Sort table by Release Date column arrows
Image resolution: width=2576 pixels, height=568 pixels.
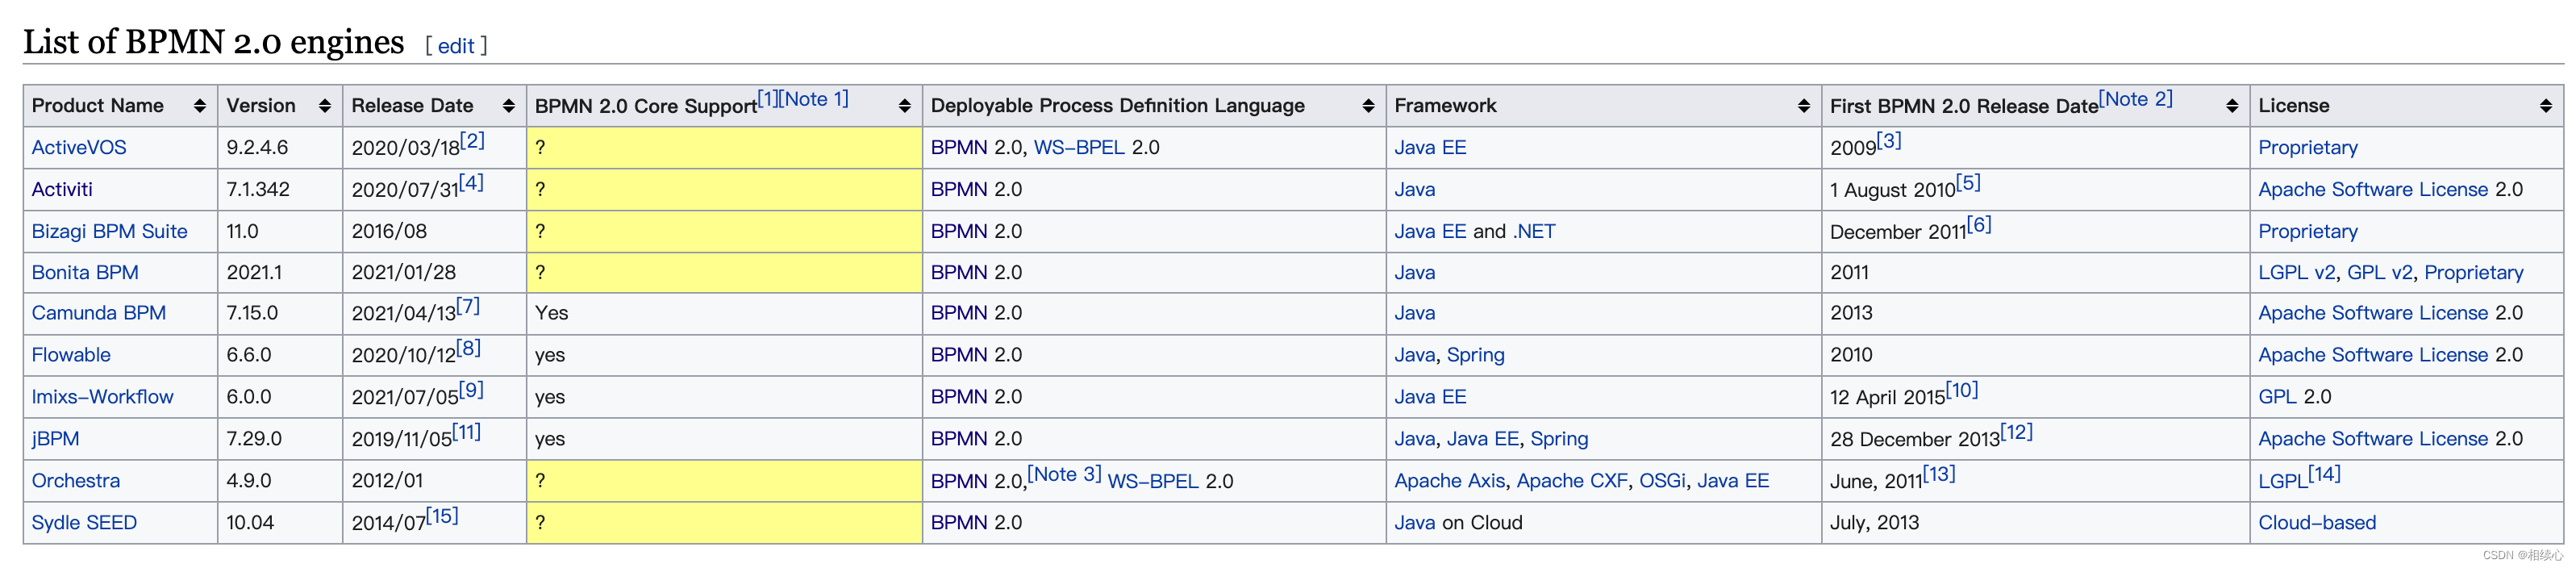(x=509, y=106)
